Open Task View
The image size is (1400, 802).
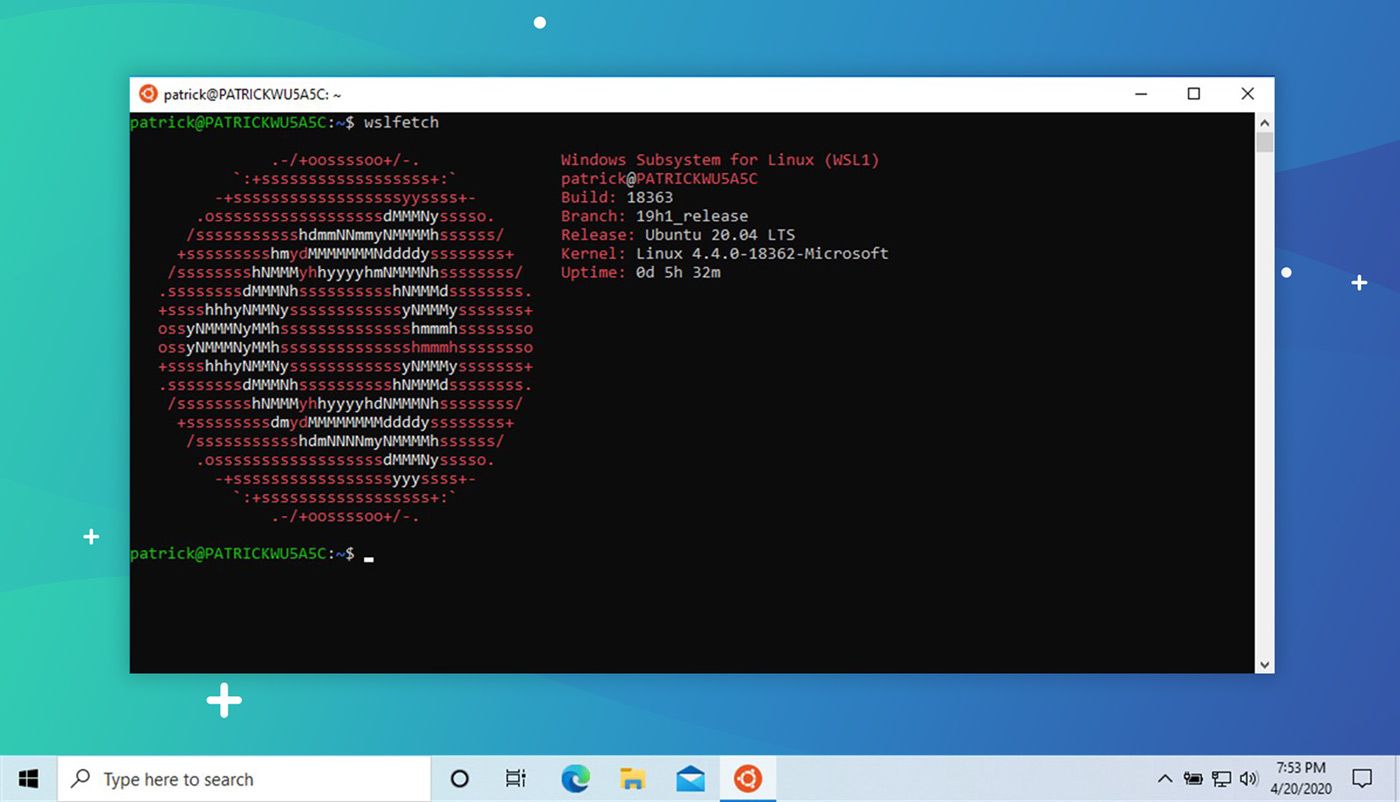514,778
